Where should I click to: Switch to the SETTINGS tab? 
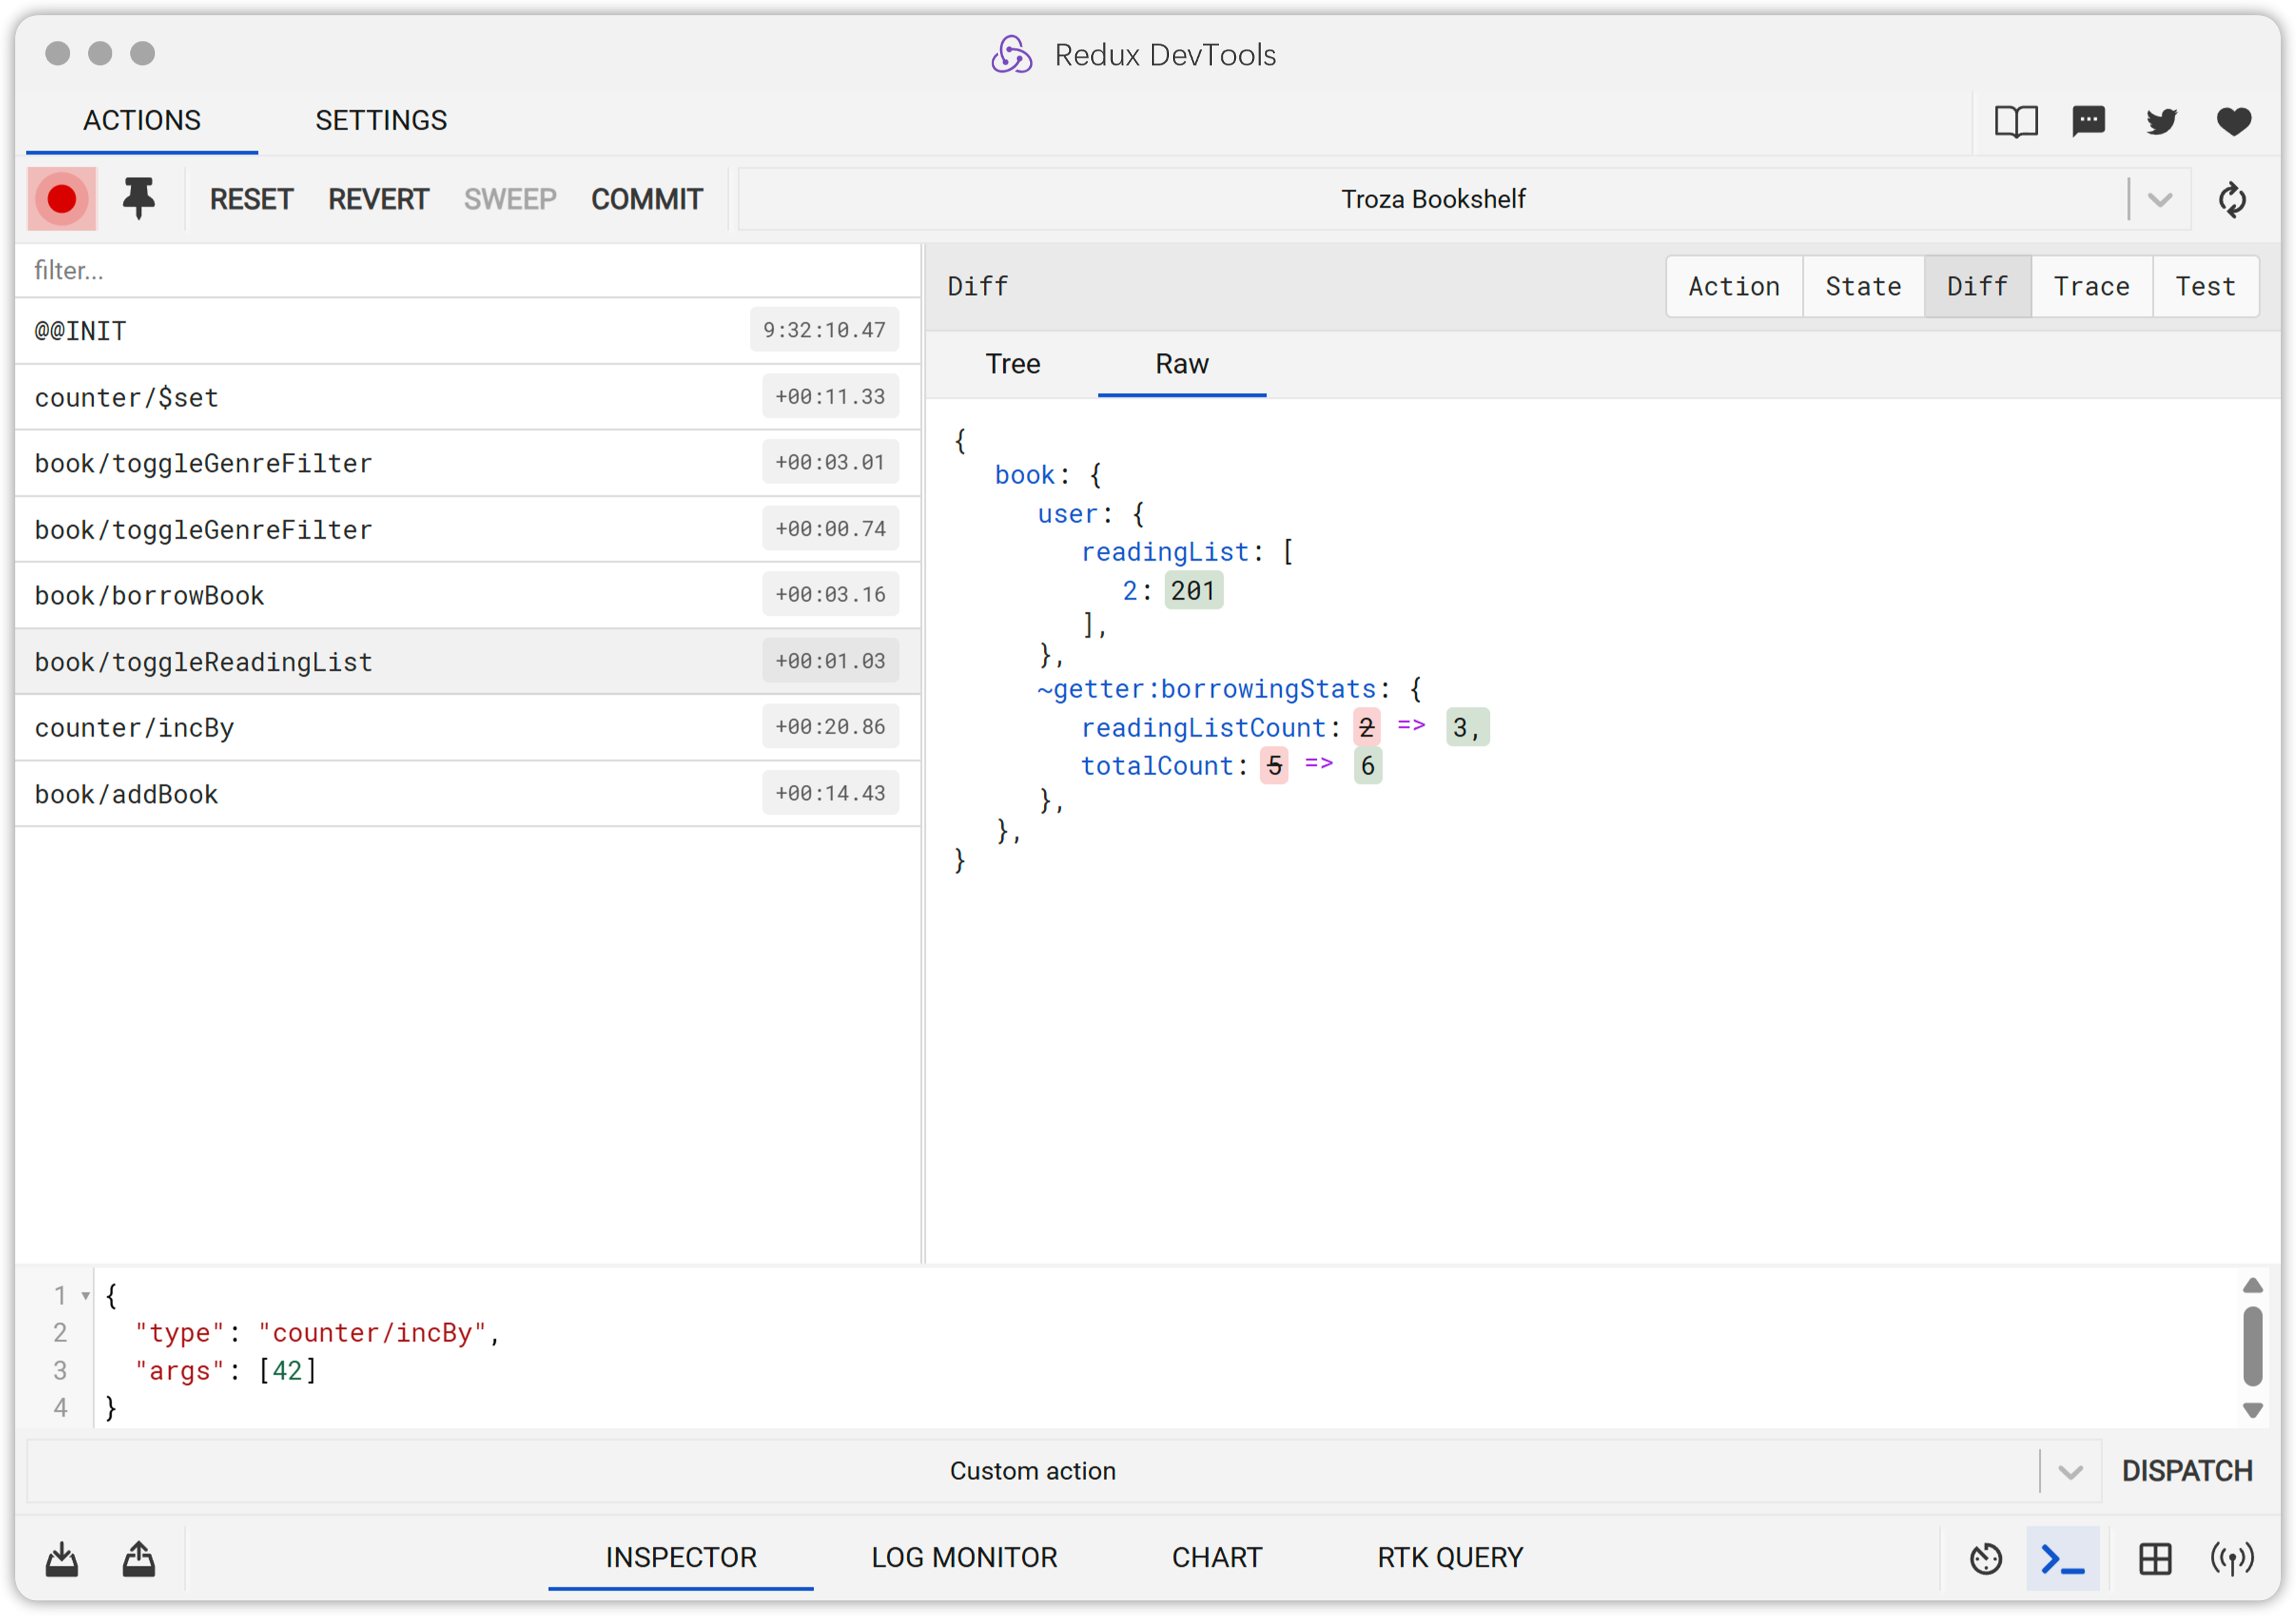point(381,120)
